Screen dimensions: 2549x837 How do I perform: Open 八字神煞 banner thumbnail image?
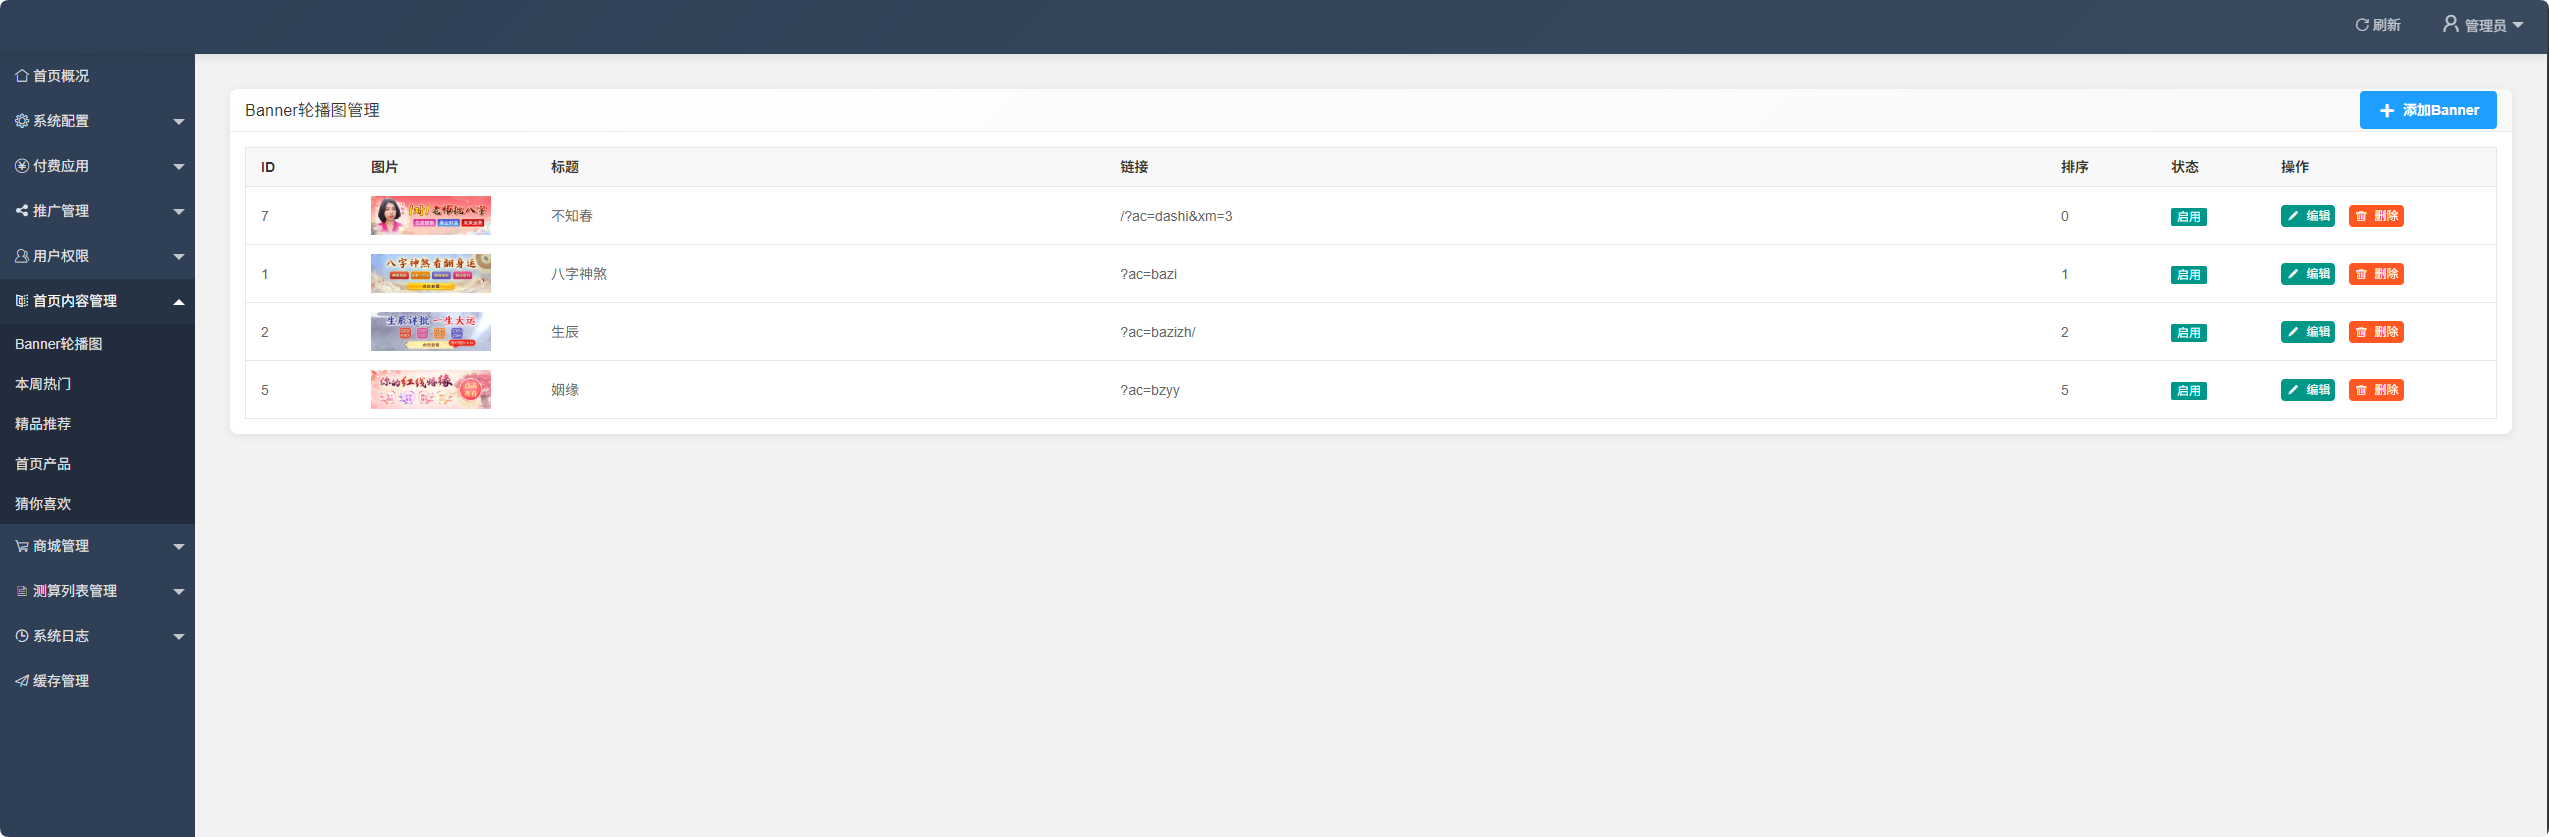click(431, 274)
